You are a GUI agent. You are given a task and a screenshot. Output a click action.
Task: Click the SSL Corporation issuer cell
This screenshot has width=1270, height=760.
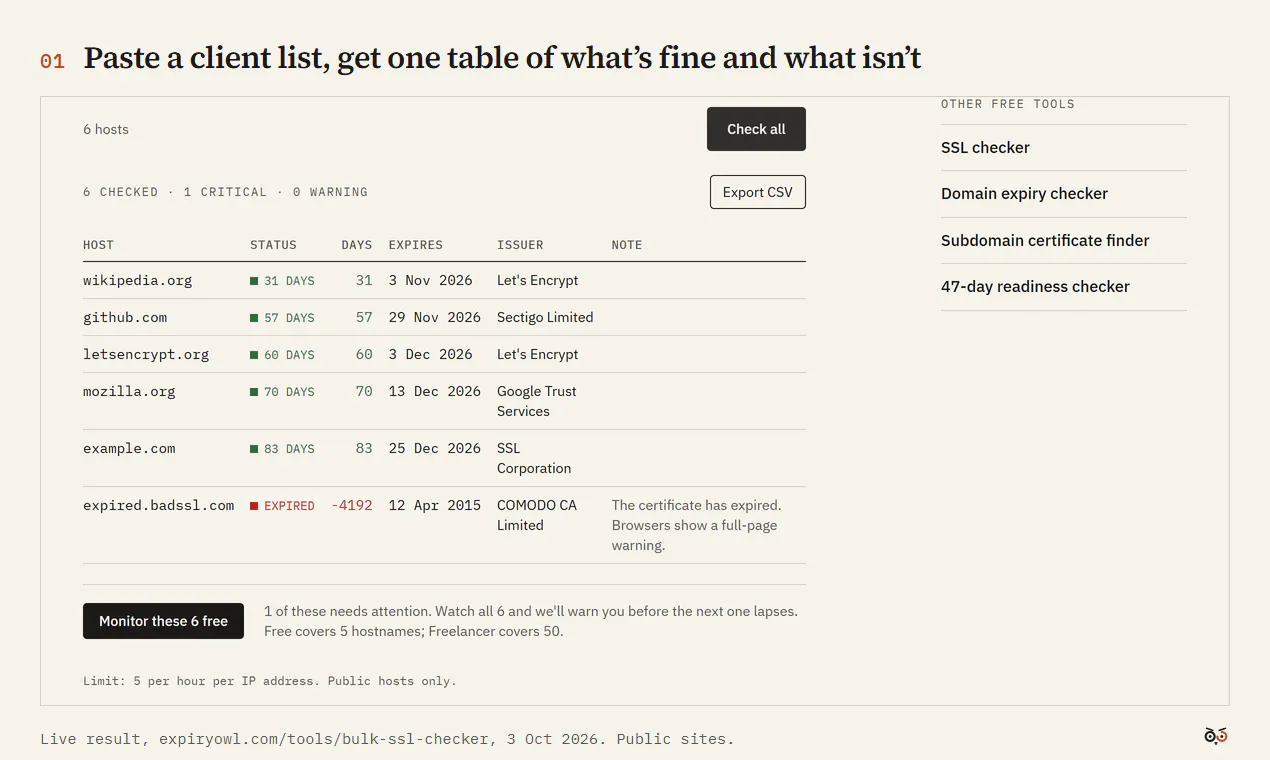pyautogui.click(x=534, y=458)
